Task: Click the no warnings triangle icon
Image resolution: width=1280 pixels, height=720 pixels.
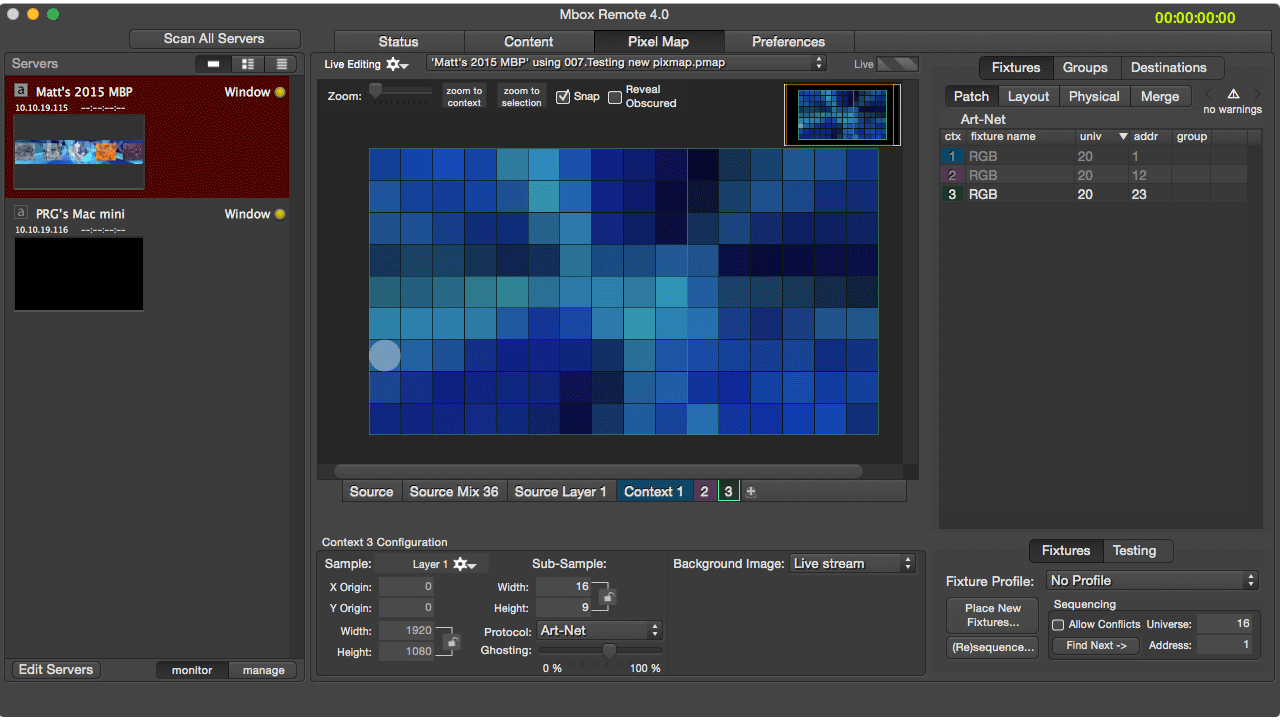Action: [1233, 94]
